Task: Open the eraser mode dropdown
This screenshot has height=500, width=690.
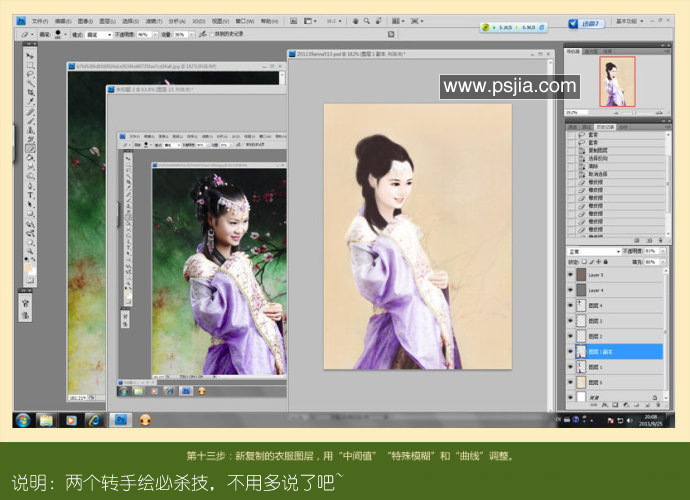Action: pos(98,34)
